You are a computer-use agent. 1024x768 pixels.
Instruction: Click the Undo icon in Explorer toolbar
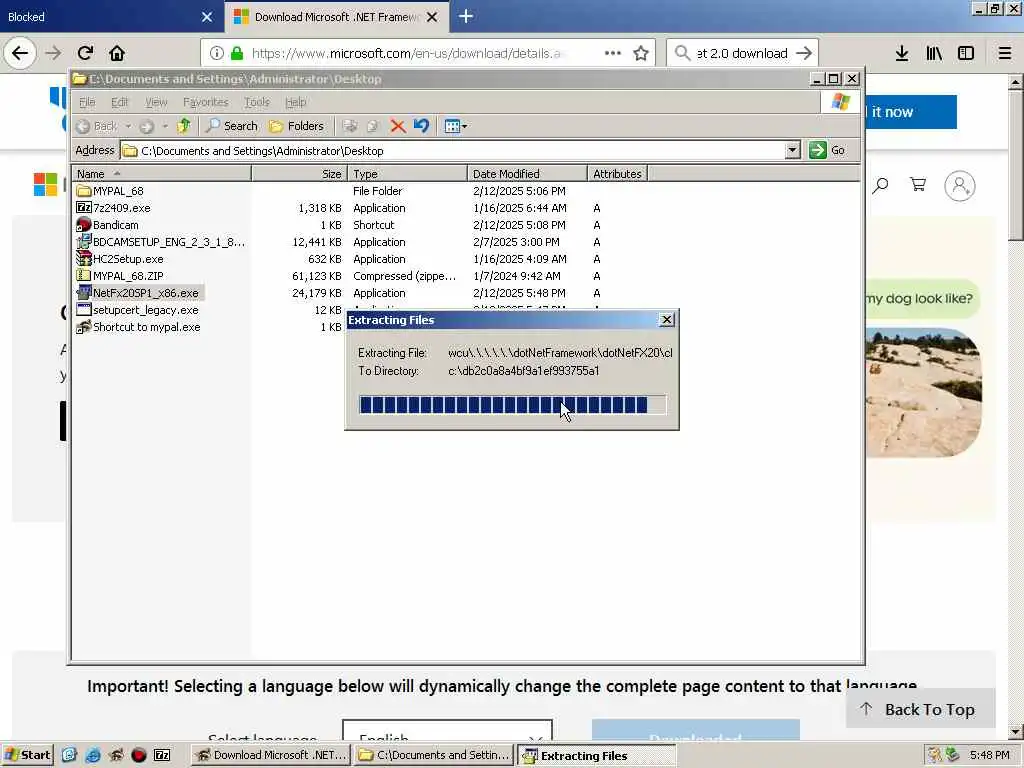point(421,126)
